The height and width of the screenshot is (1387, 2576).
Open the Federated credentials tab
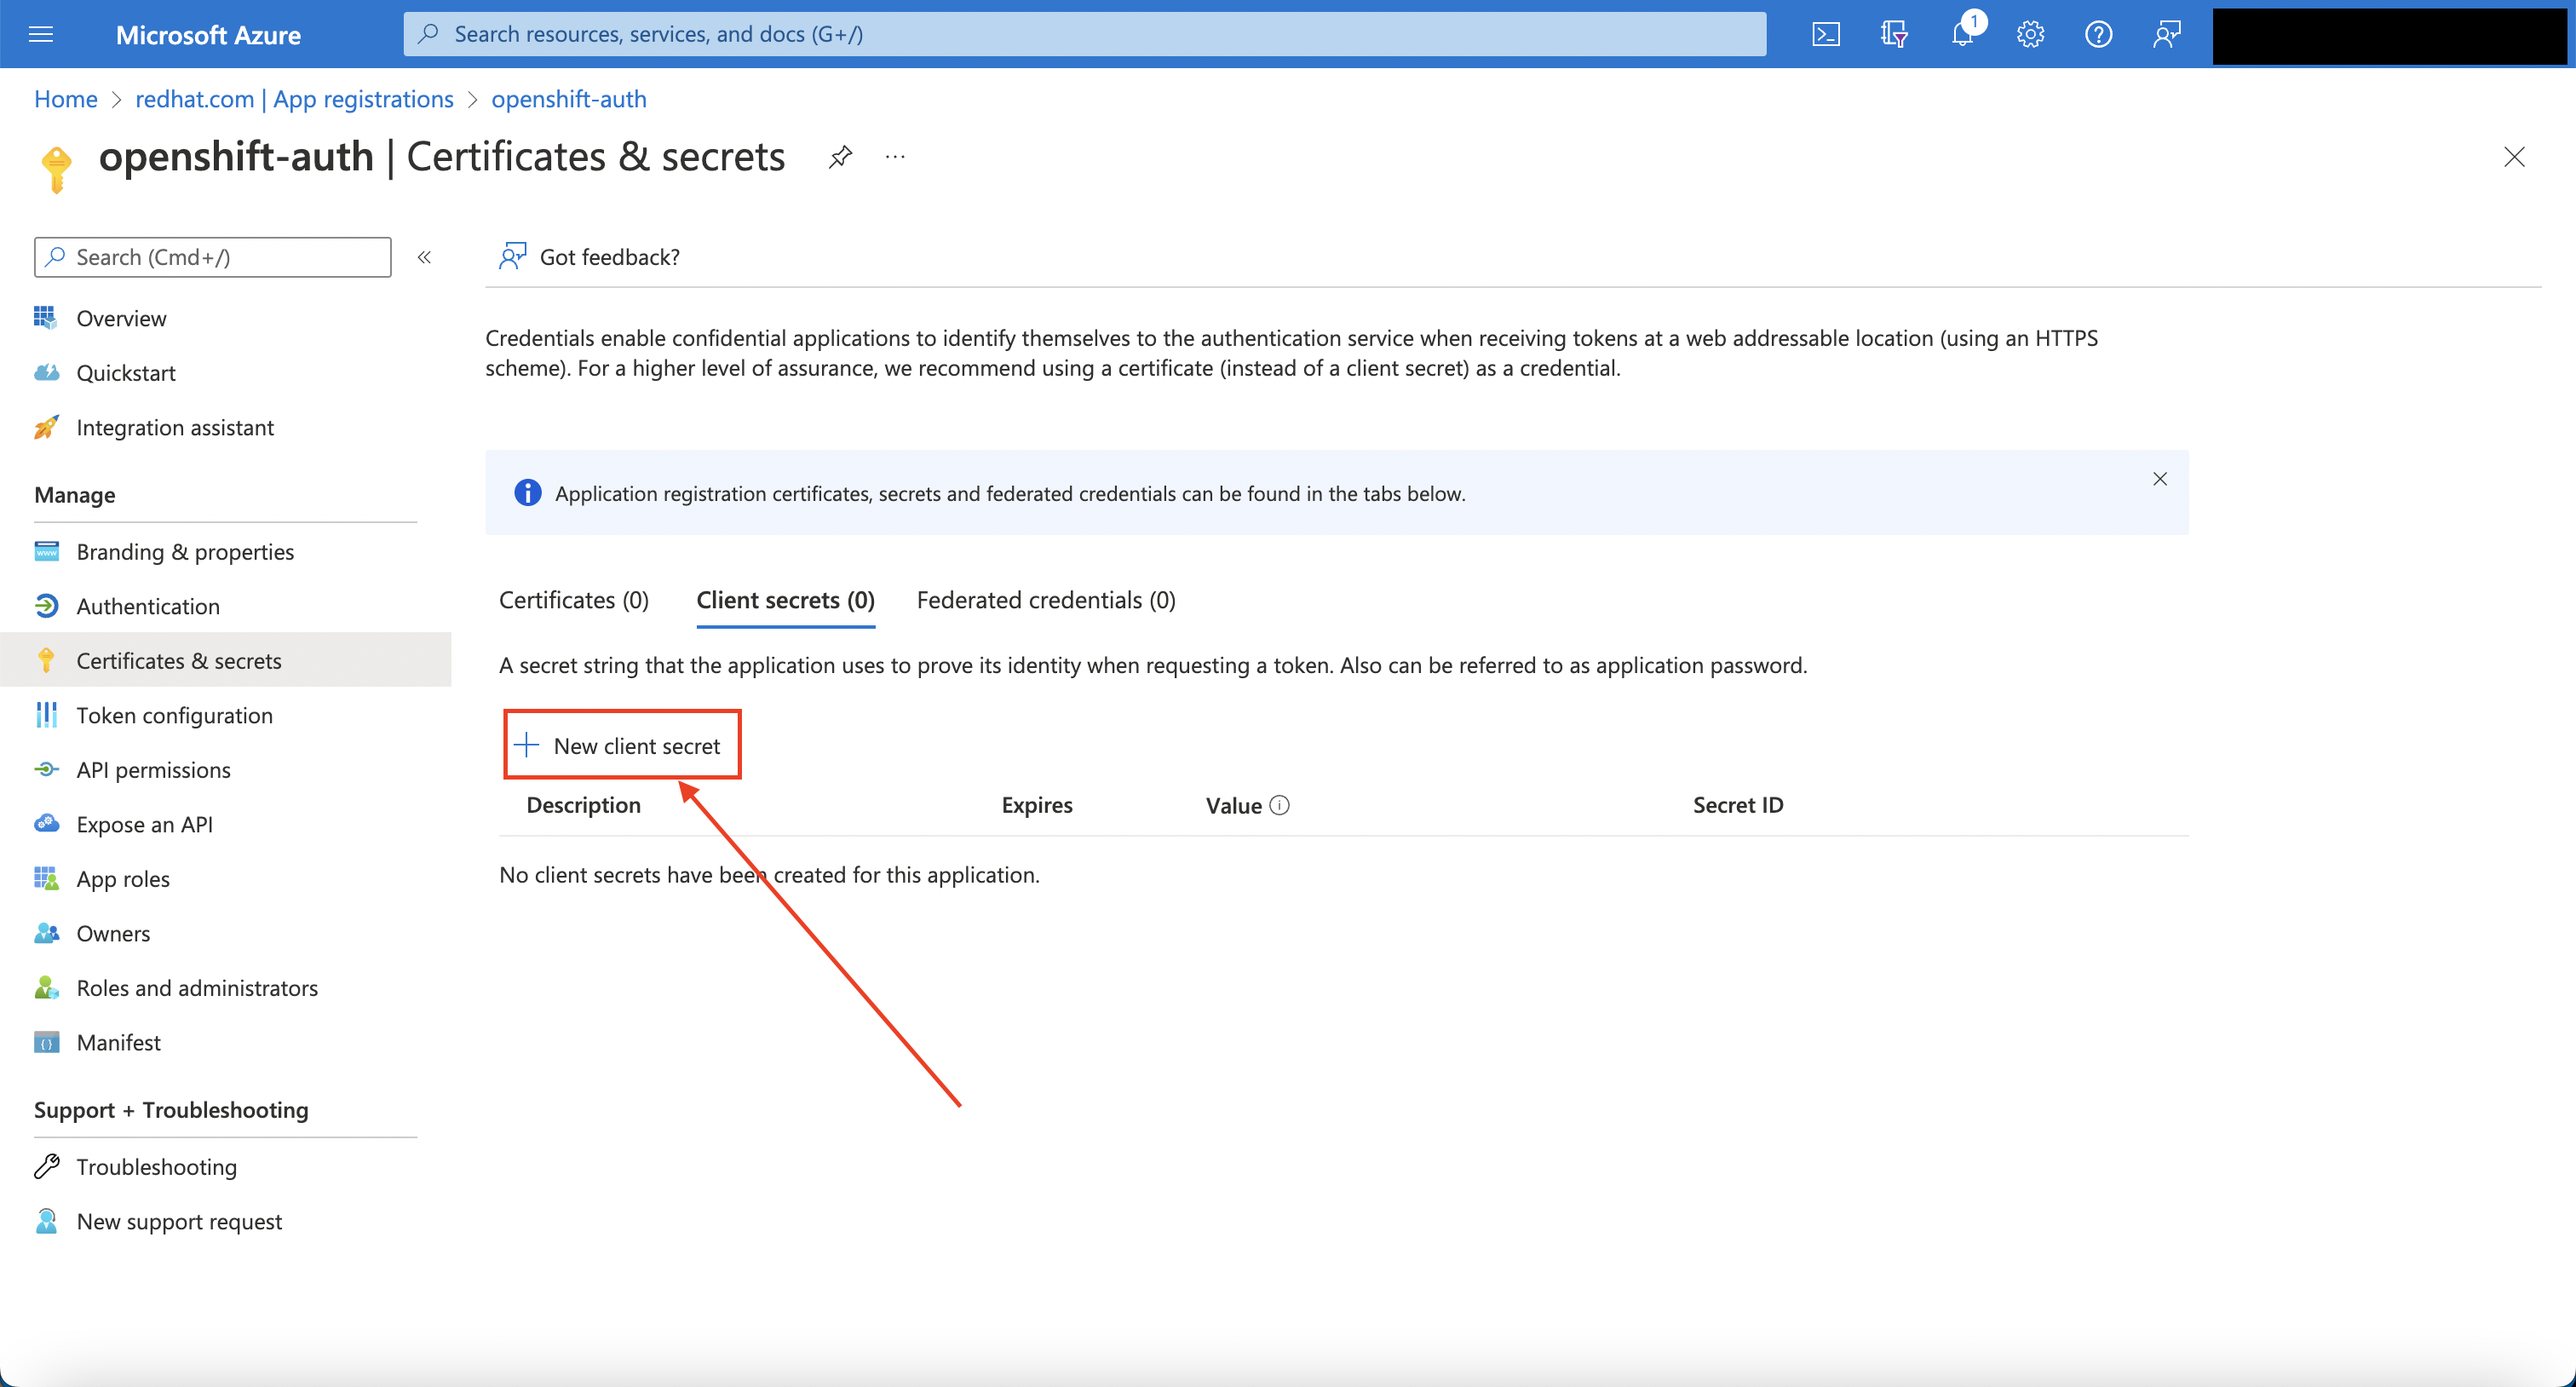point(1044,600)
